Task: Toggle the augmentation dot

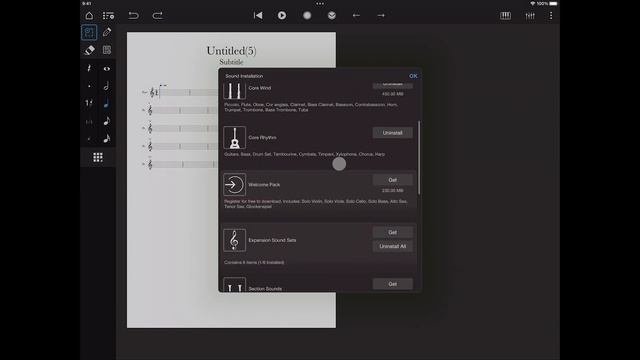Action: [x=89, y=86]
